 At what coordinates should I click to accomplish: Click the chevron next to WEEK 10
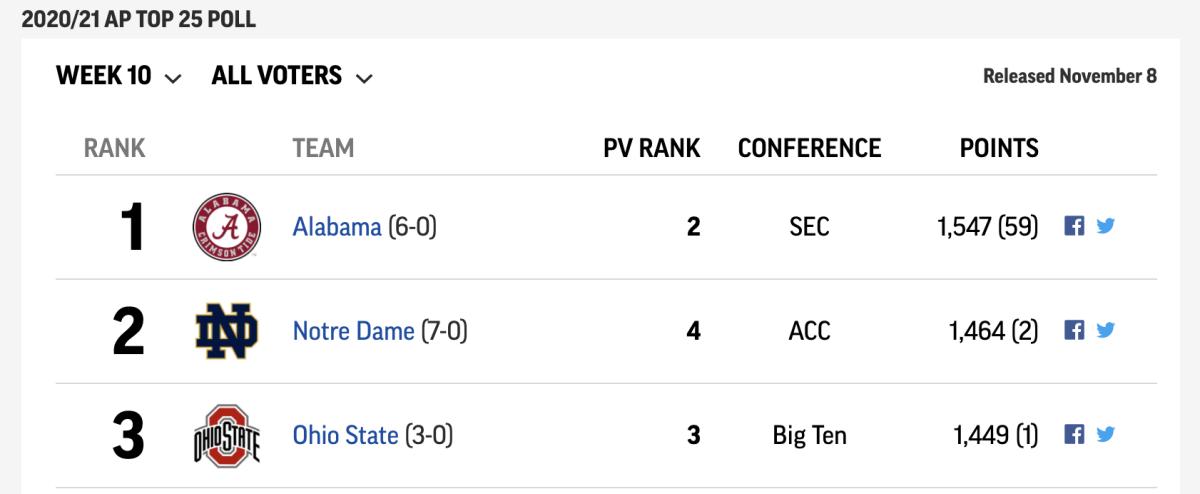pos(172,78)
